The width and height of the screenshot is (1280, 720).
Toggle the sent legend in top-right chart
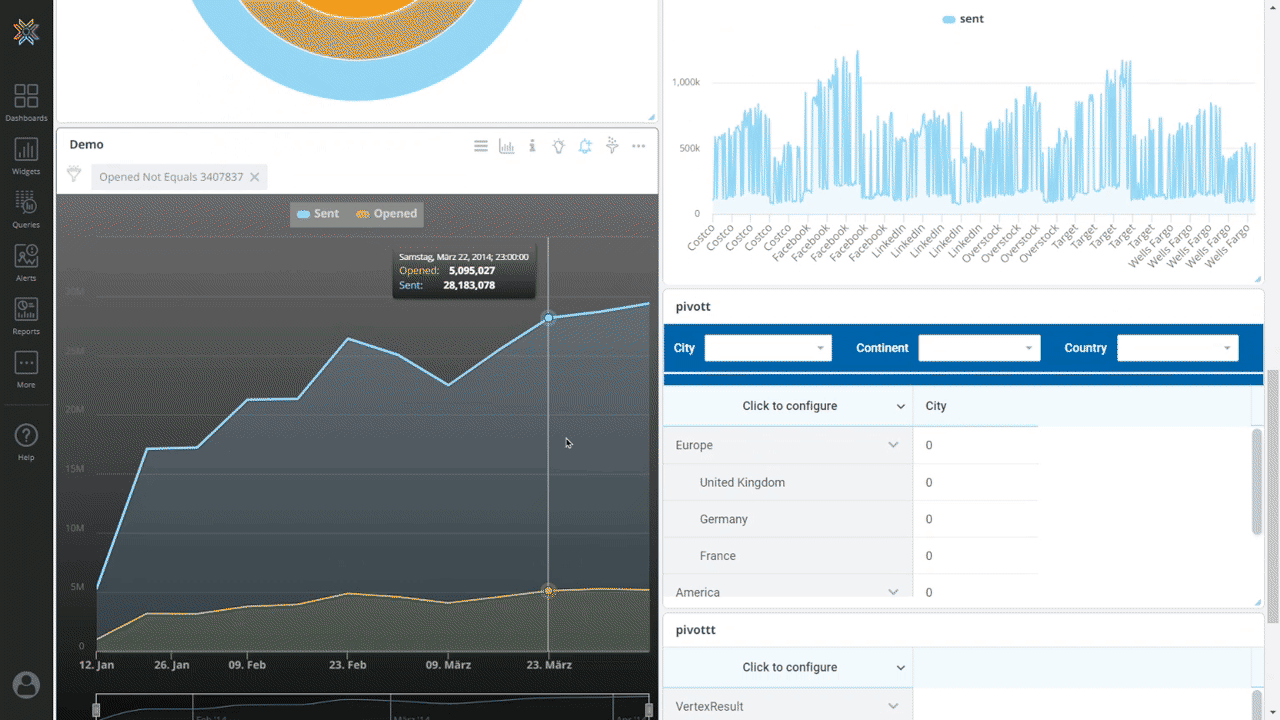(x=963, y=19)
